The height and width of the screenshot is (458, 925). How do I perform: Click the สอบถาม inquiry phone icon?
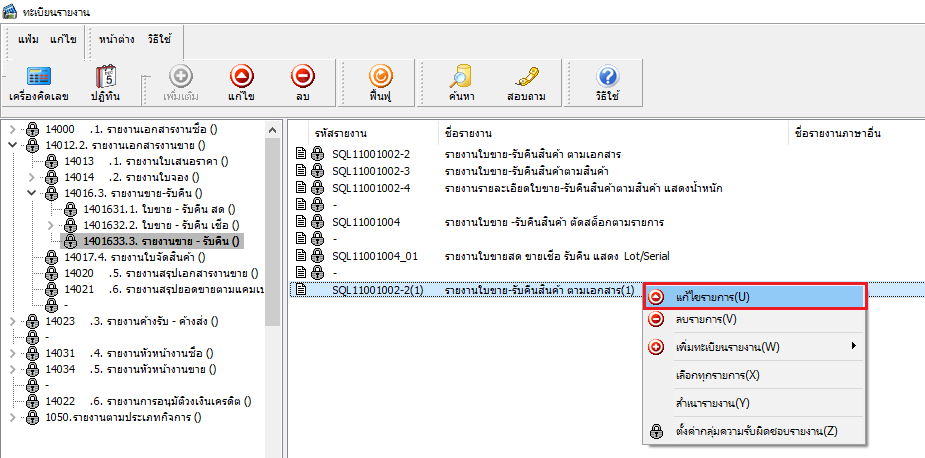click(x=525, y=84)
